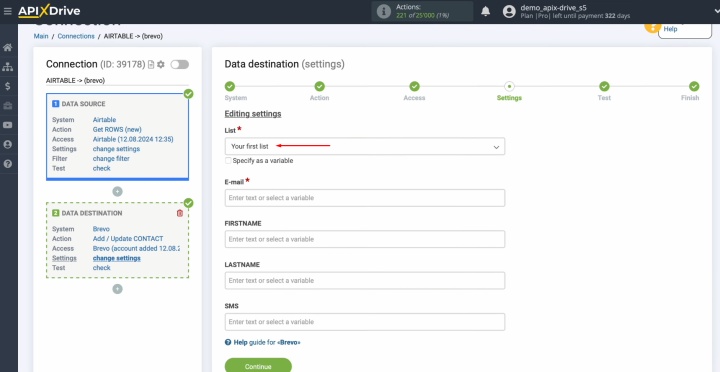Delete the Data Destination block
This screenshot has height=372, width=720.
[180, 213]
